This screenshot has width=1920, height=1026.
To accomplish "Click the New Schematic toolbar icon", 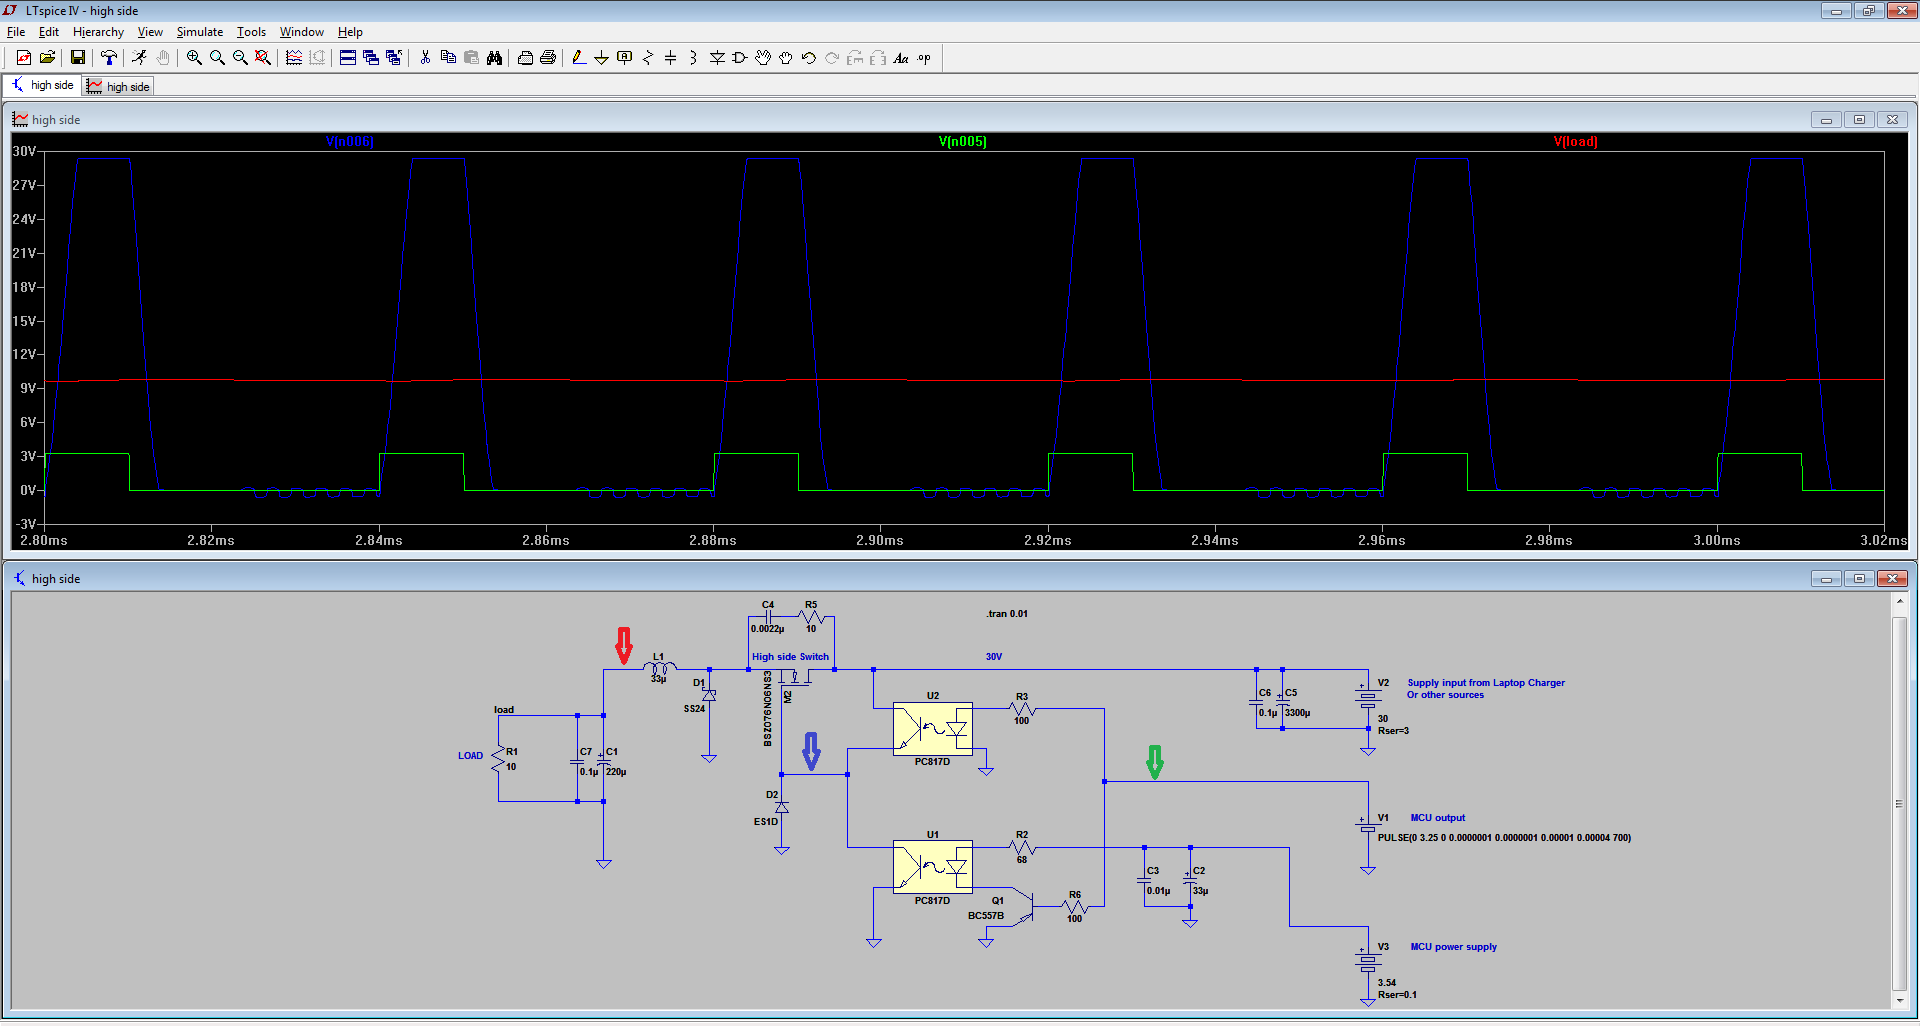I will pos(24,58).
